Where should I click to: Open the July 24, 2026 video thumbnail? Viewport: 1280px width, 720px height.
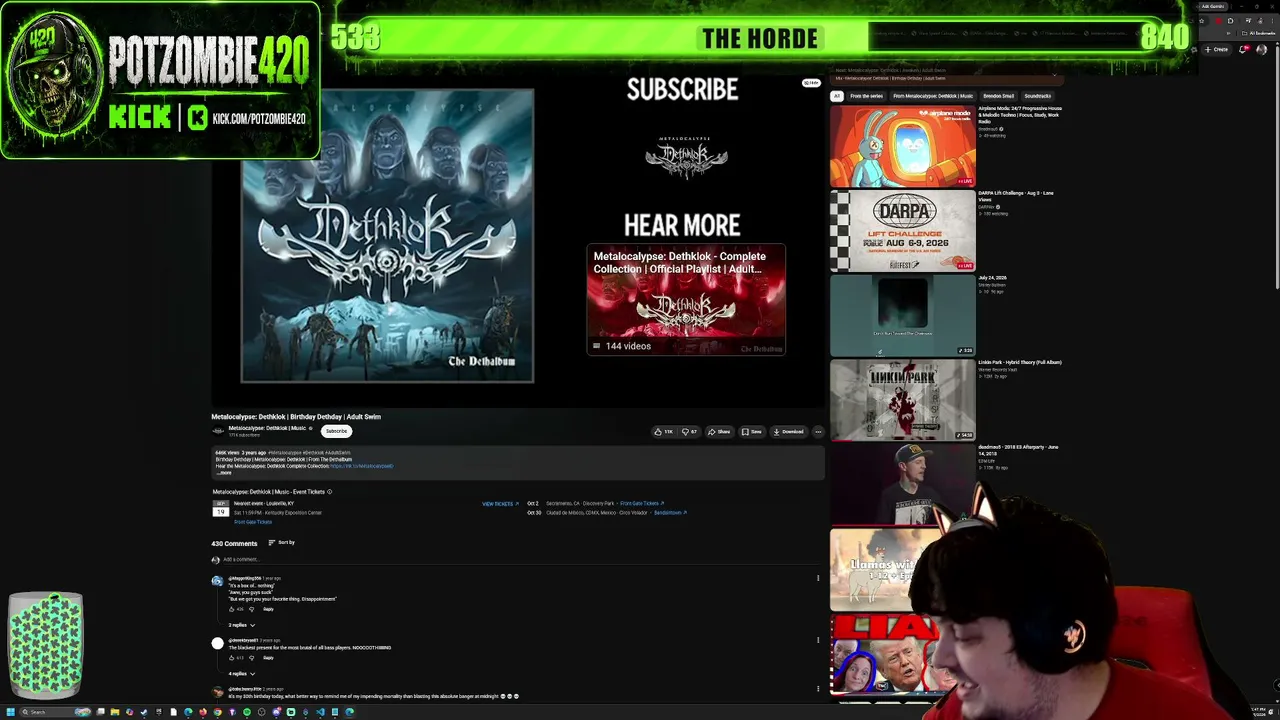point(902,315)
